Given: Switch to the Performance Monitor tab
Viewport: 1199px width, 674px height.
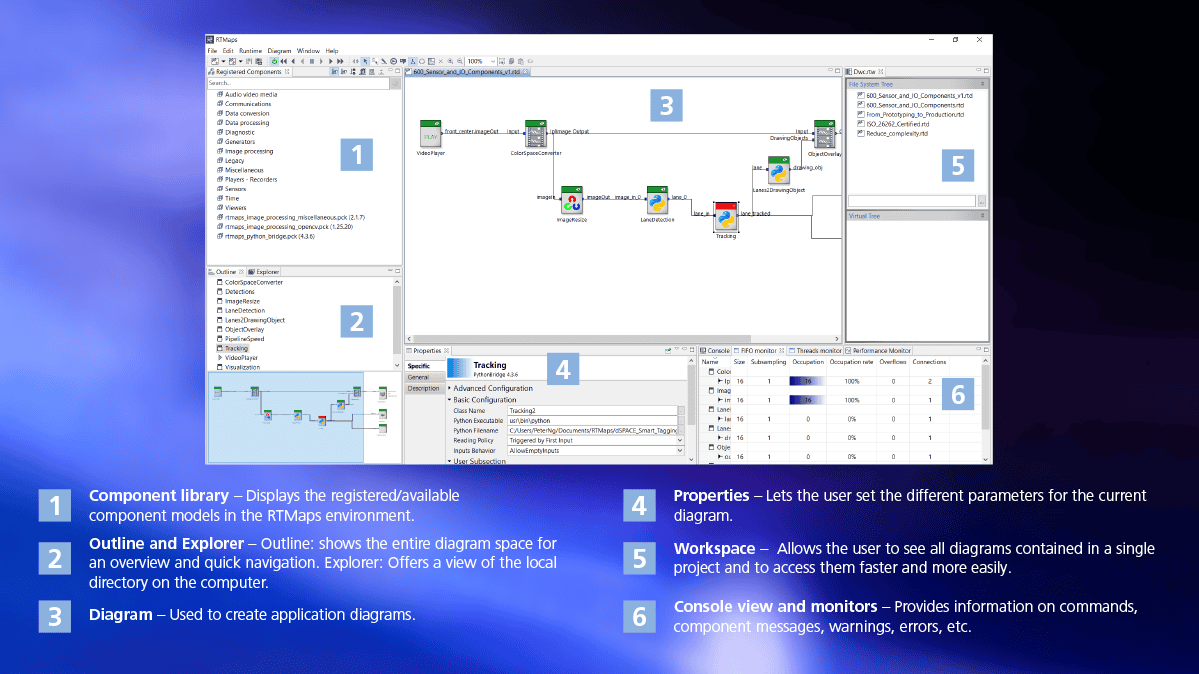Looking at the screenshot, I should coord(878,351).
